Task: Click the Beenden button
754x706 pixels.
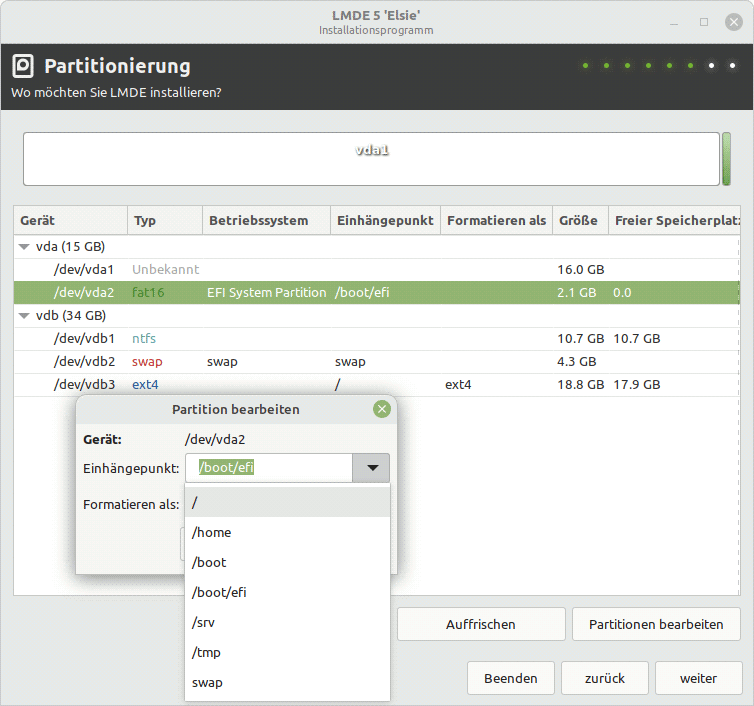Action: pos(511,678)
